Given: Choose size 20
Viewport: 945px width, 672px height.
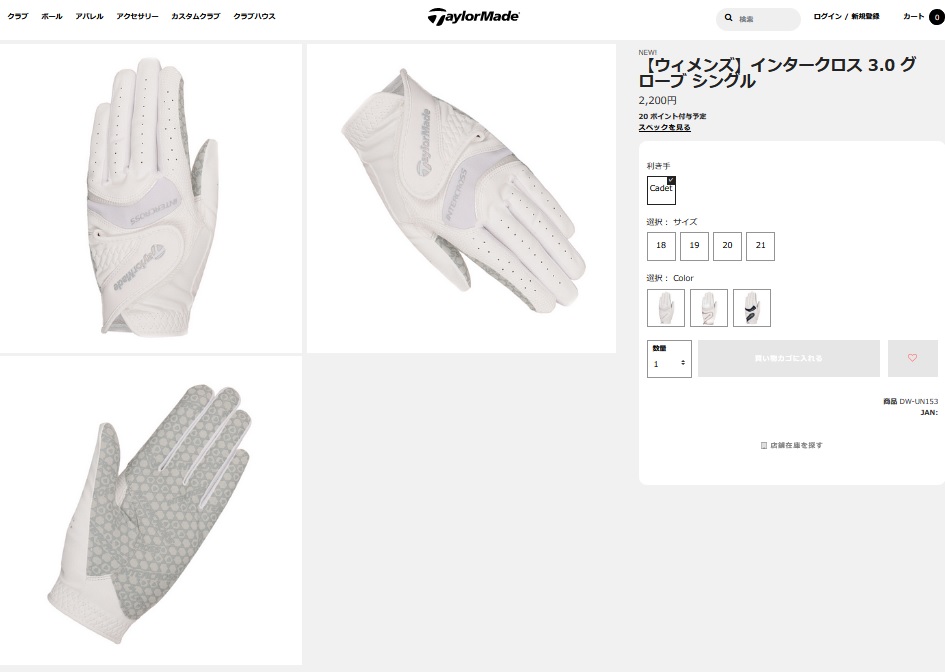Looking at the screenshot, I should [x=727, y=246].
